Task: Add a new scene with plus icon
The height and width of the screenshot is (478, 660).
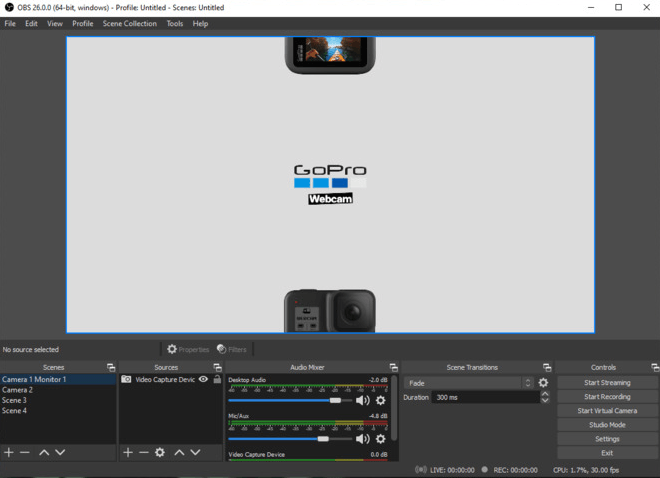Action: (9, 452)
